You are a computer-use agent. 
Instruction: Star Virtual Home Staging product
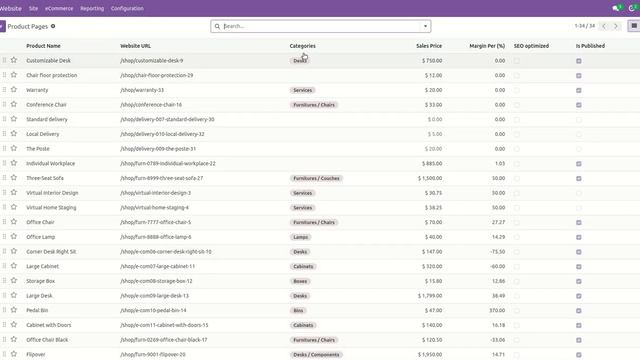pos(14,207)
